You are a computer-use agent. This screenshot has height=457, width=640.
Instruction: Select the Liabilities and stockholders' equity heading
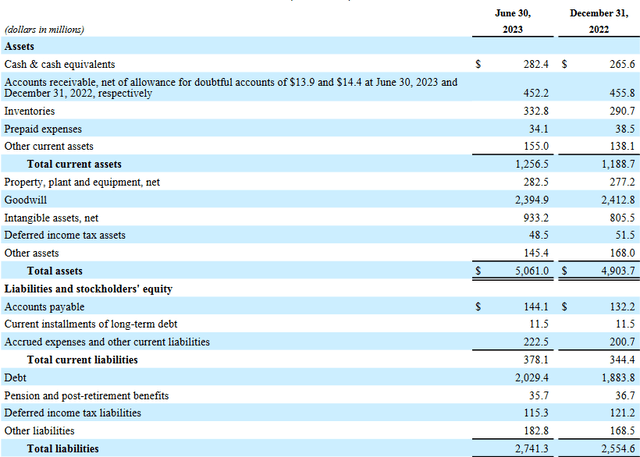88,289
